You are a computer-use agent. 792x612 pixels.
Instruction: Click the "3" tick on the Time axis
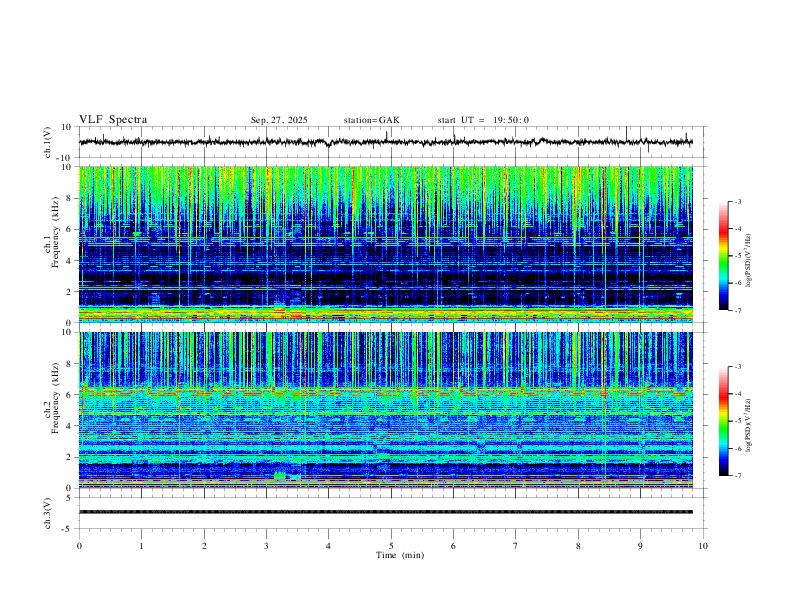267,546
